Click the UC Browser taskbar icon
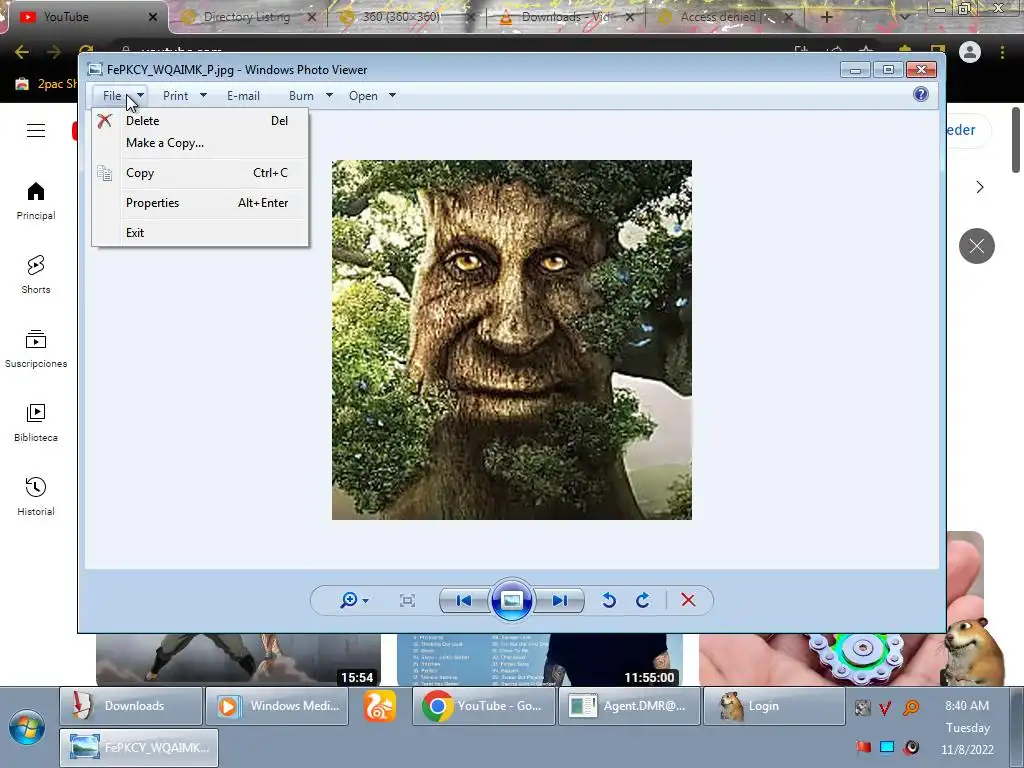The height and width of the screenshot is (768, 1024). (x=380, y=706)
